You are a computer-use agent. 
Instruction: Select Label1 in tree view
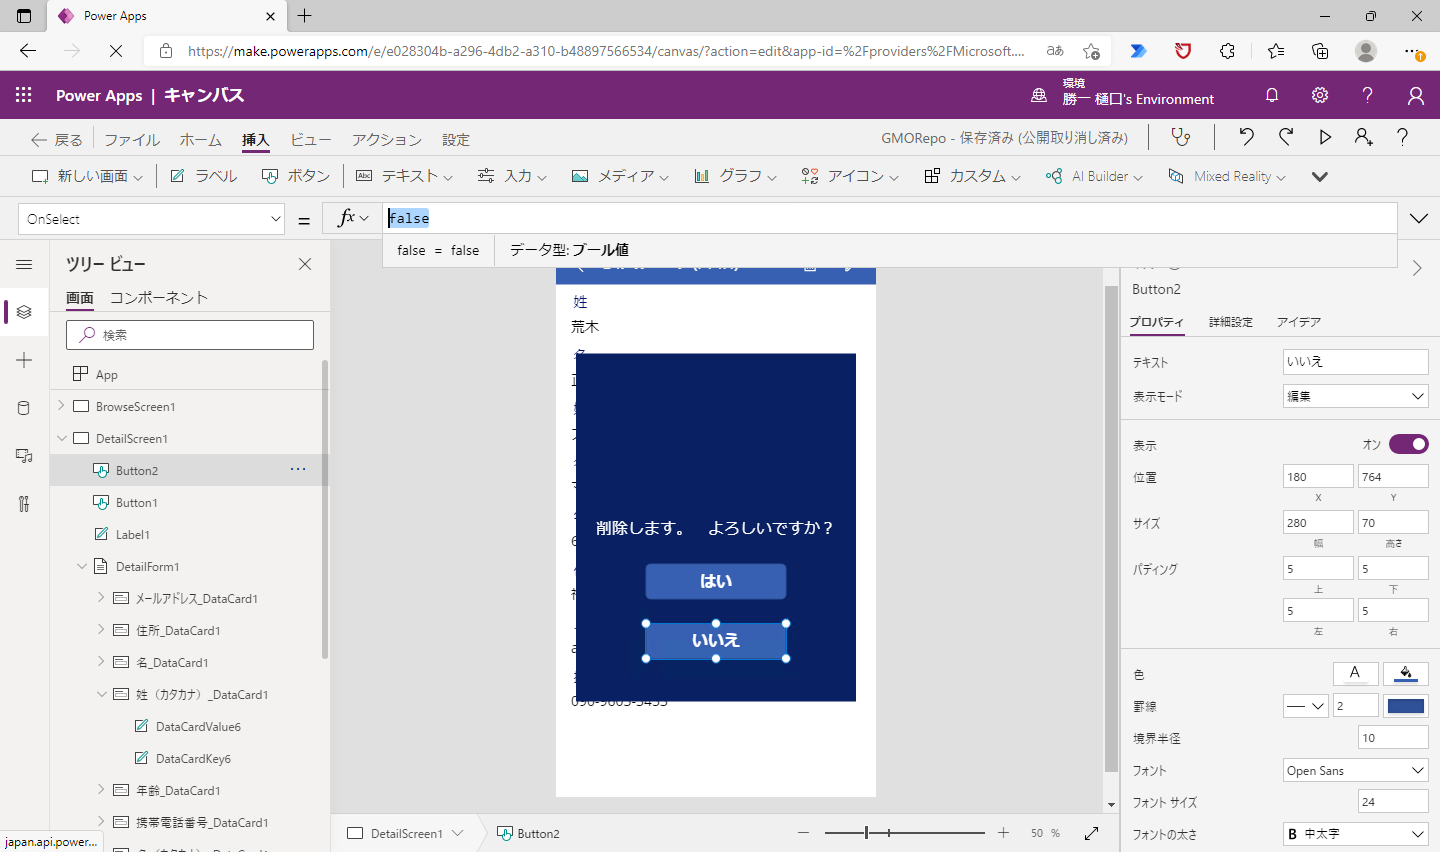coord(133,534)
